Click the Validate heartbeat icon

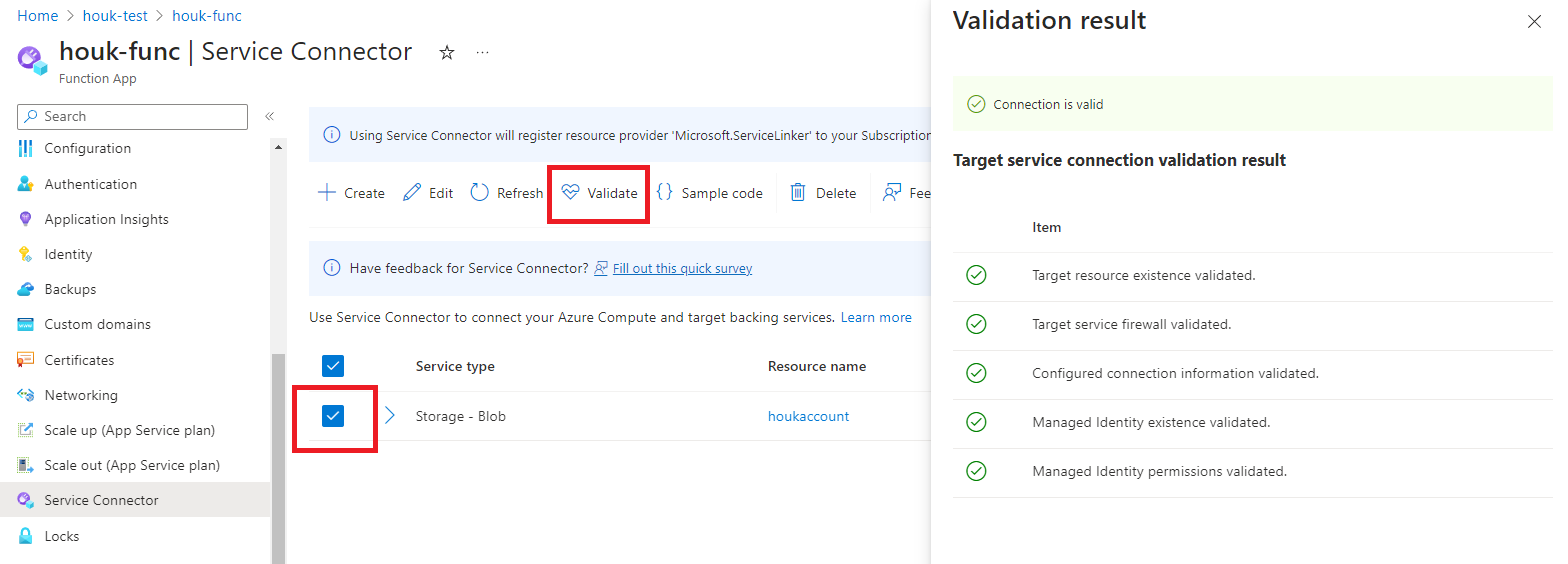(571, 193)
